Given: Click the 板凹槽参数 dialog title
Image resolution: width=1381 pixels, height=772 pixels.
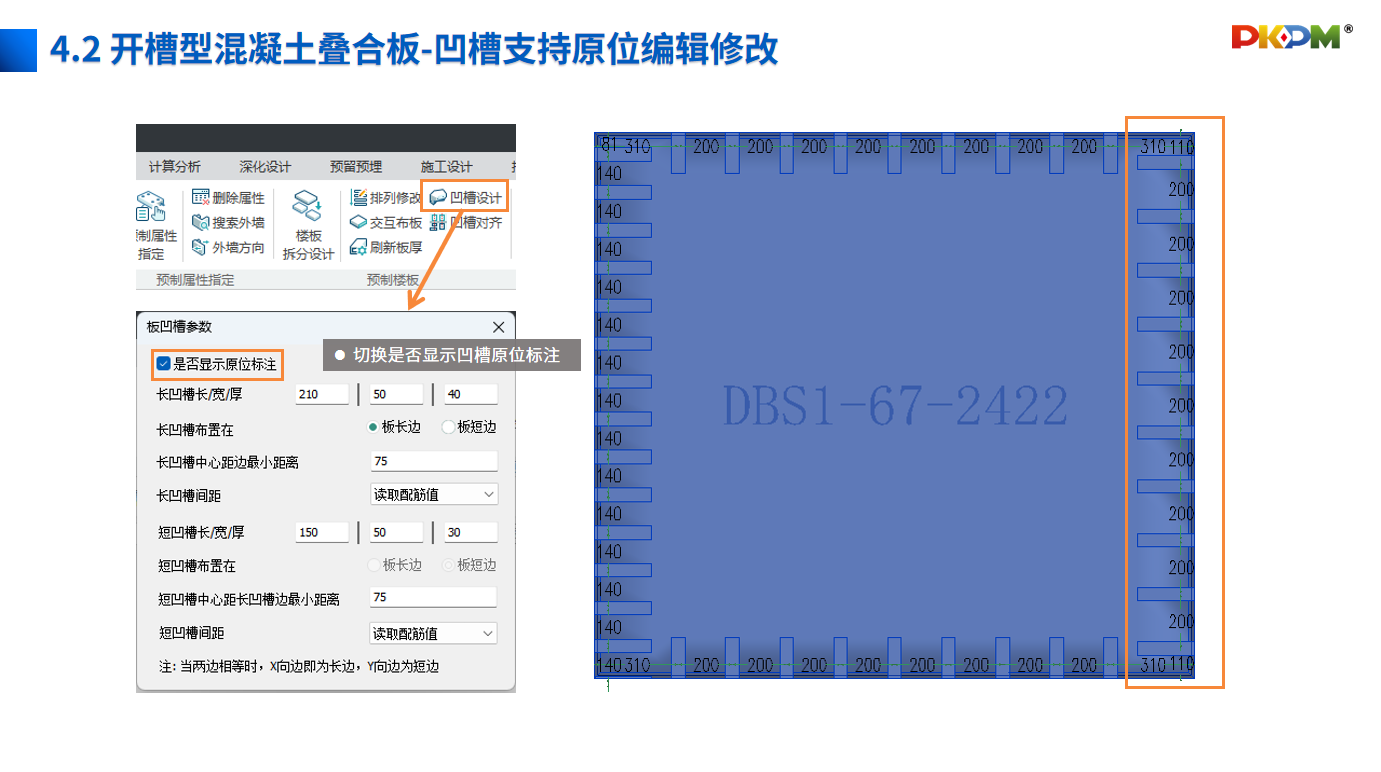Looking at the screenshot, I should 179,327.
